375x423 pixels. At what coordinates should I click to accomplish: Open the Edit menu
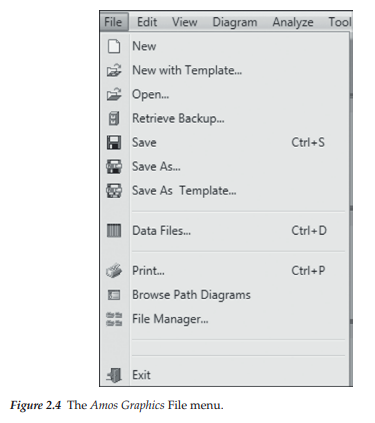pos(147,22)
